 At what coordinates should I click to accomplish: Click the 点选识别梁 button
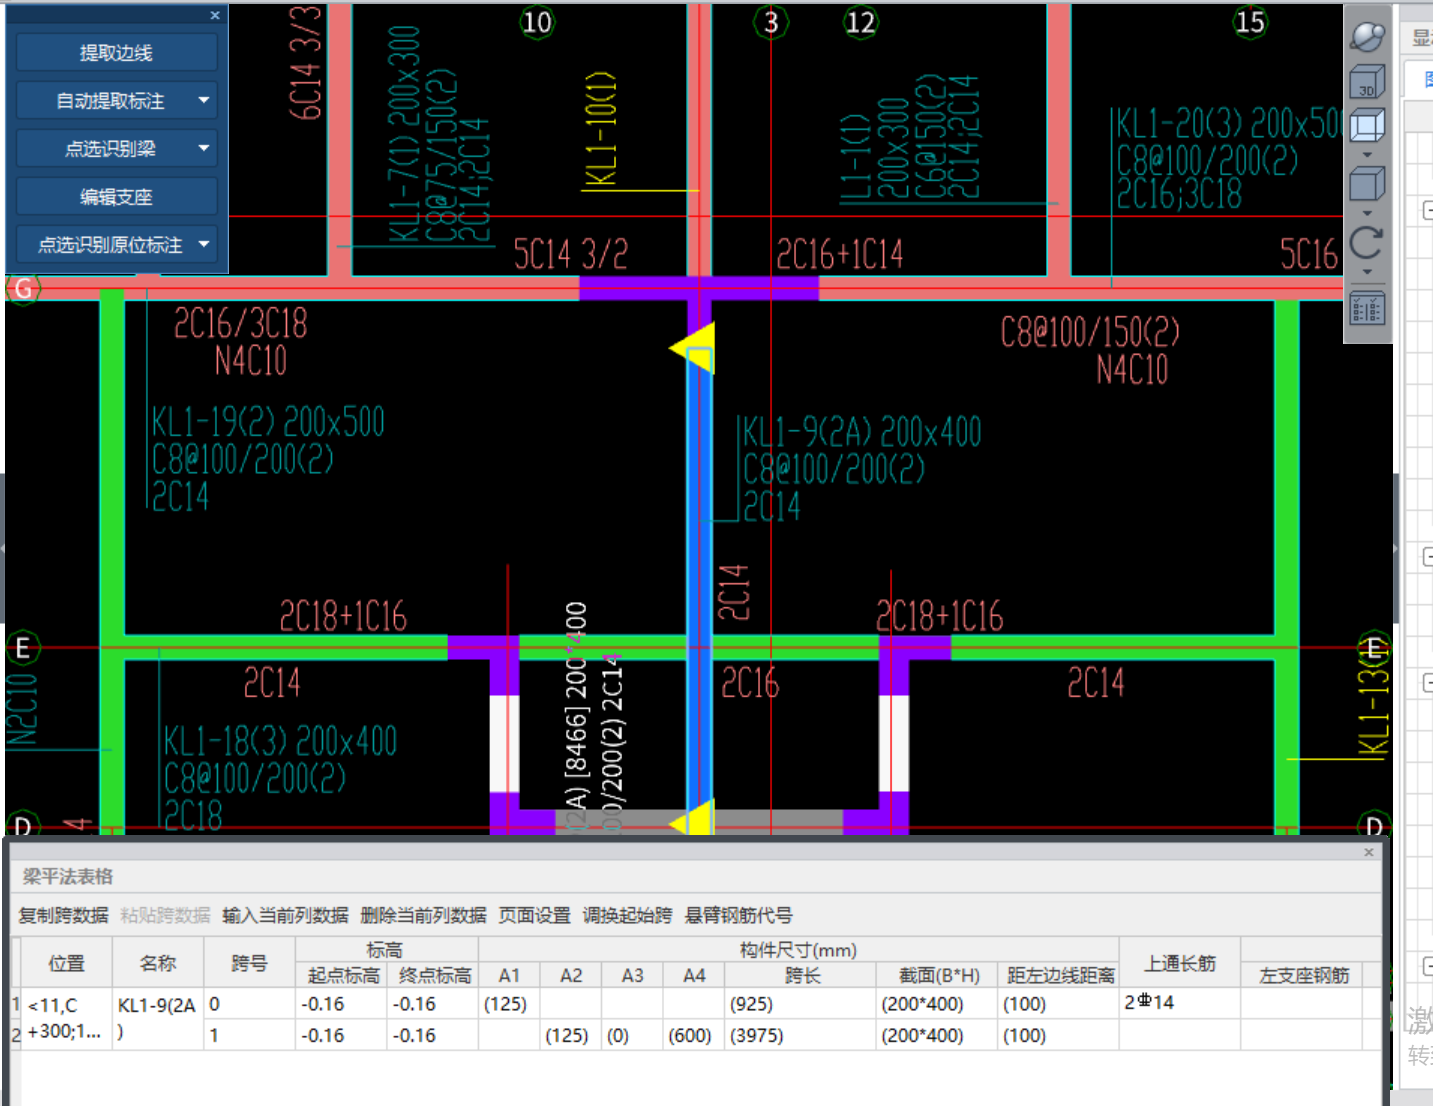[110, 149]
